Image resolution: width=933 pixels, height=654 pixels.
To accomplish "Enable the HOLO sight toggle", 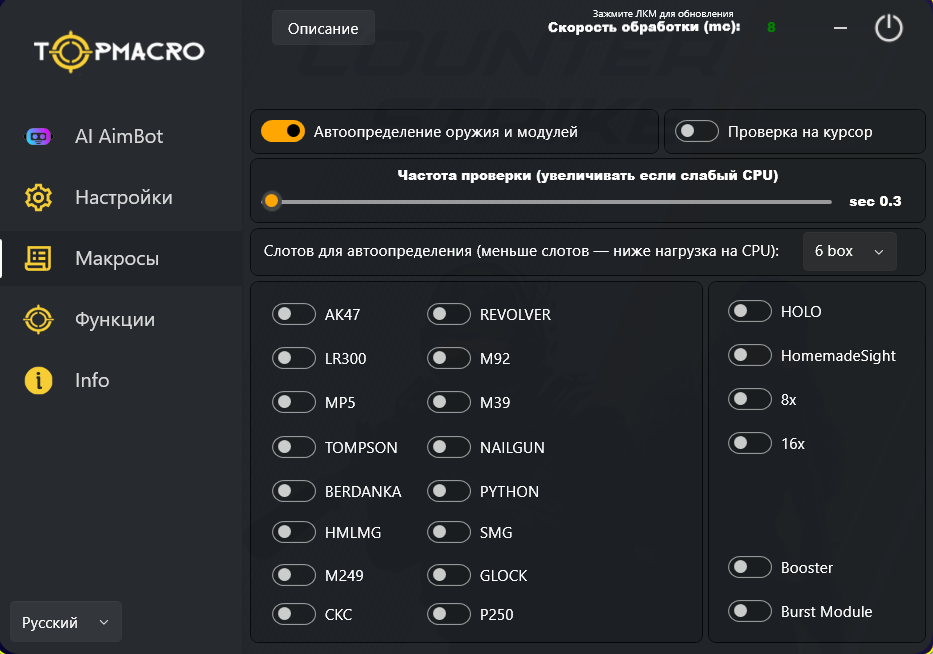I will (x=750, y=312).
